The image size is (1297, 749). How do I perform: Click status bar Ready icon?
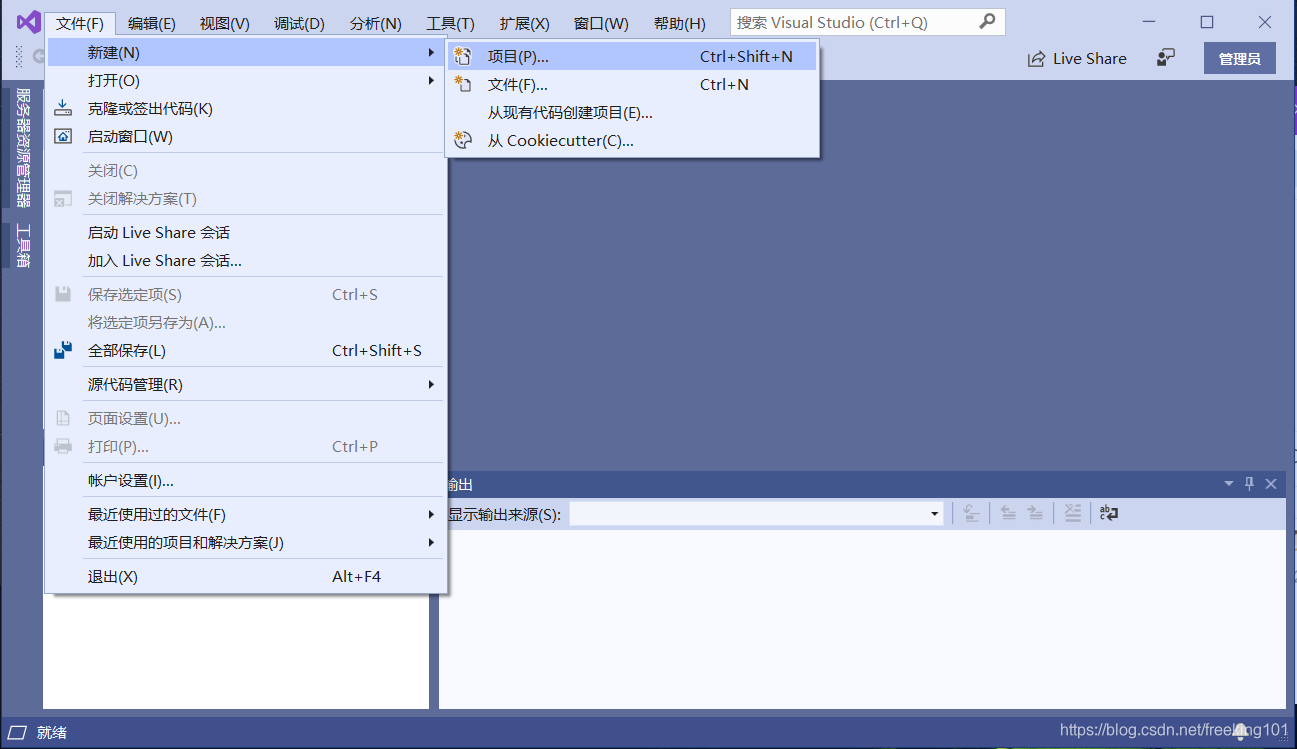tap(17, 733)
